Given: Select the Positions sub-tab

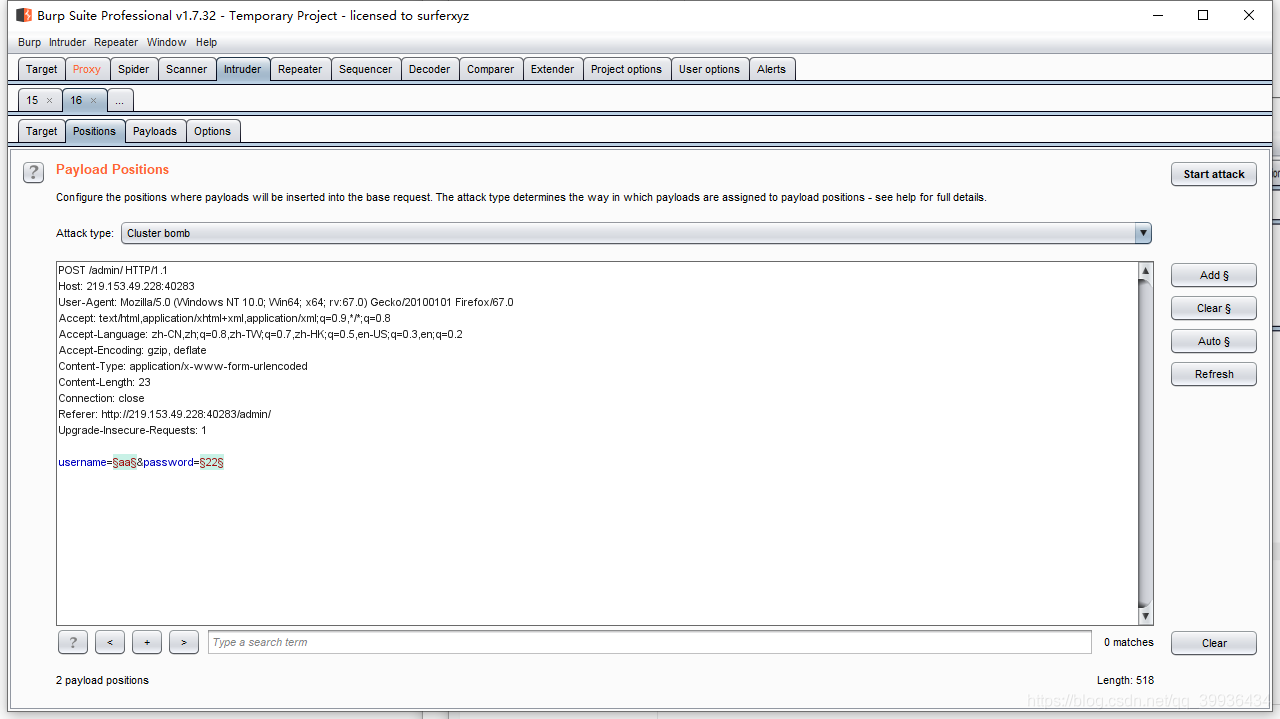Looking at the screenshot, I should (x=95, y=131).
